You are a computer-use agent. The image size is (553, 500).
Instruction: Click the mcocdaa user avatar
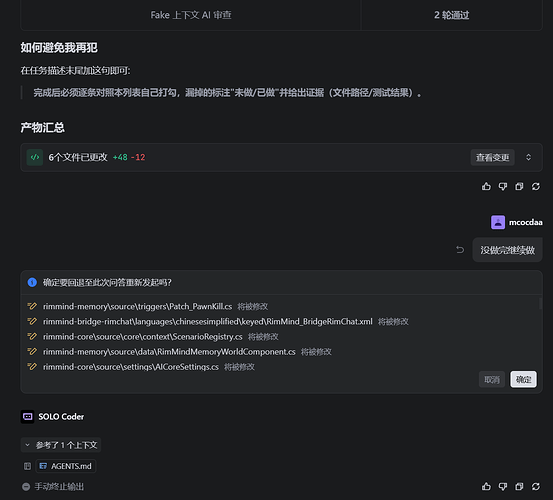point(498,222)
